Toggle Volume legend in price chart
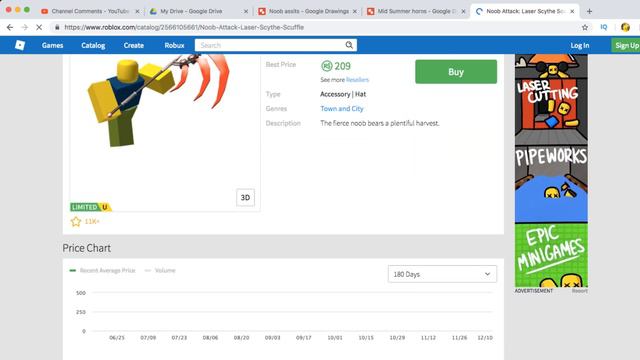 click(x=160, y=271)
